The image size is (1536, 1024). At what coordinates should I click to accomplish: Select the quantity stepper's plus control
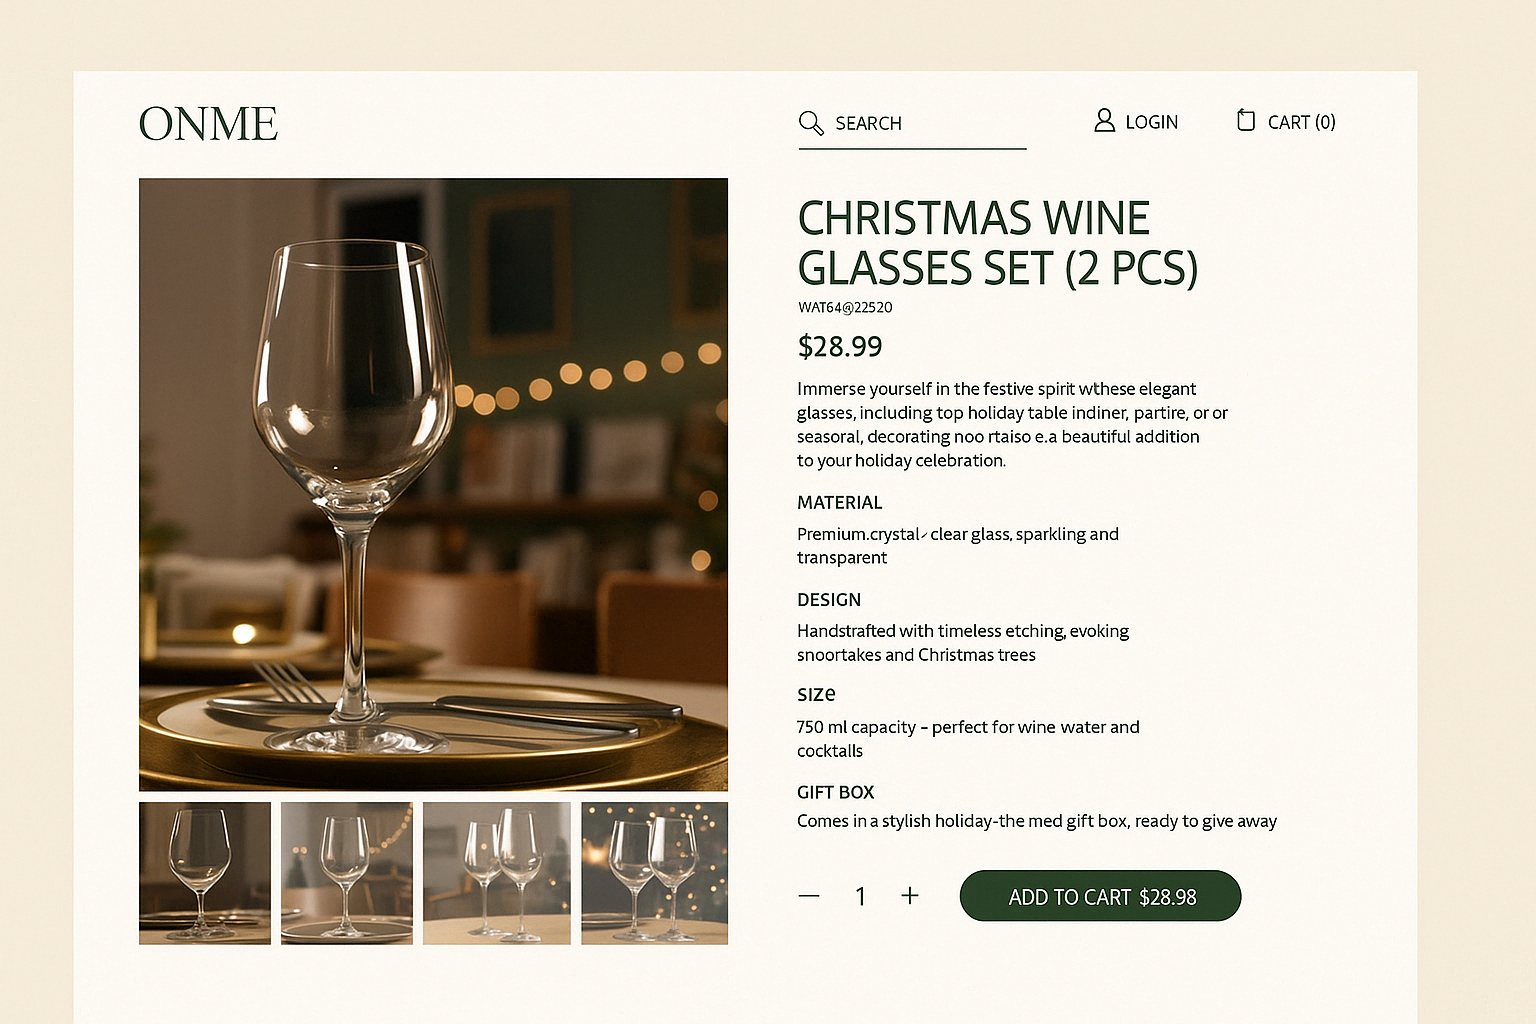910,896
